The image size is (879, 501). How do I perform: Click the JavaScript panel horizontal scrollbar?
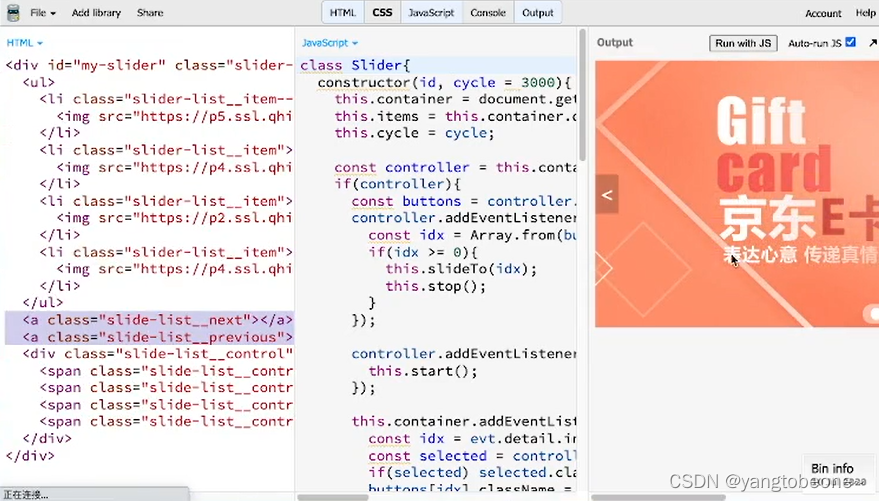point(332,497)
